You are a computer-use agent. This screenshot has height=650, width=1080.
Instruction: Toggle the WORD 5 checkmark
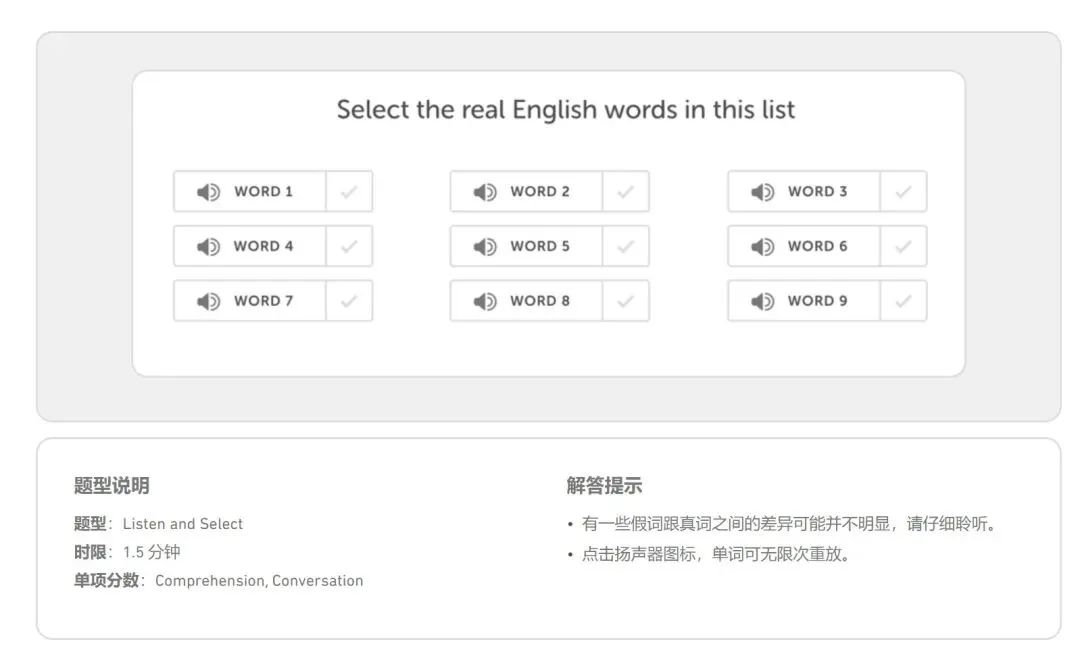(x=626, y=246)
